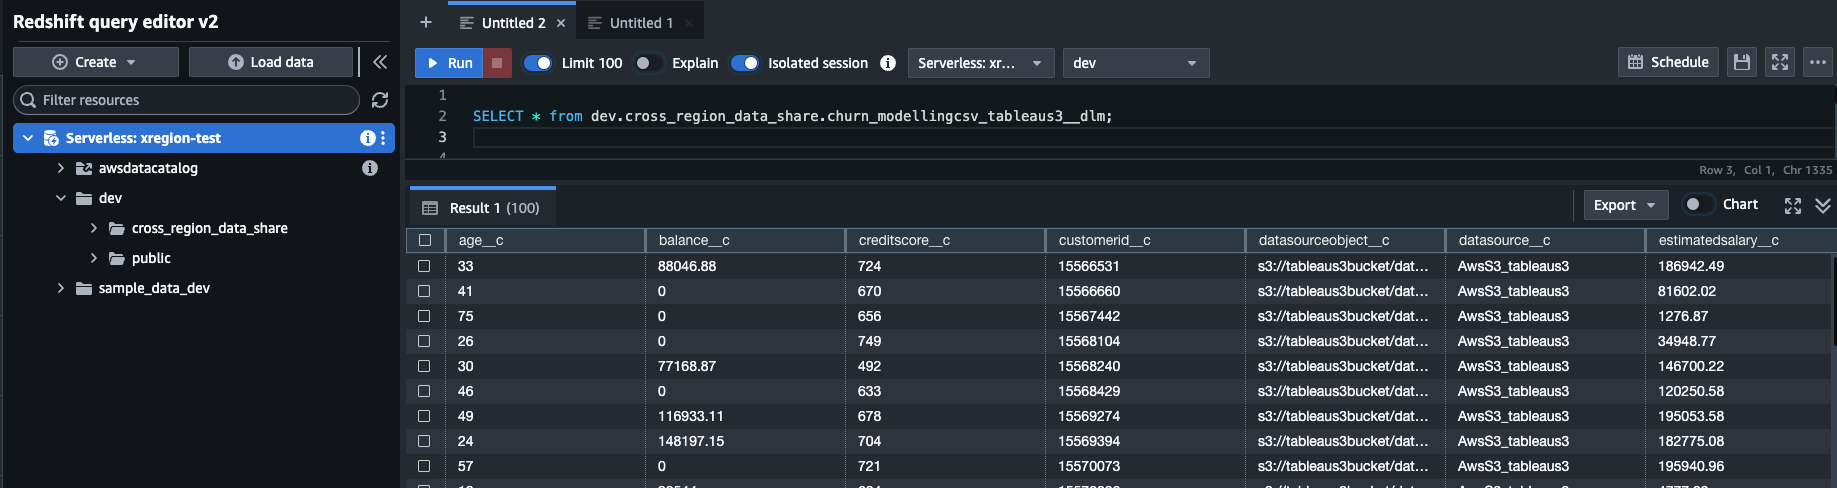Open the Serverless connection dropdown
Image resolution: width=1837 pixels, height=488 pixels.
click(981, 63)
